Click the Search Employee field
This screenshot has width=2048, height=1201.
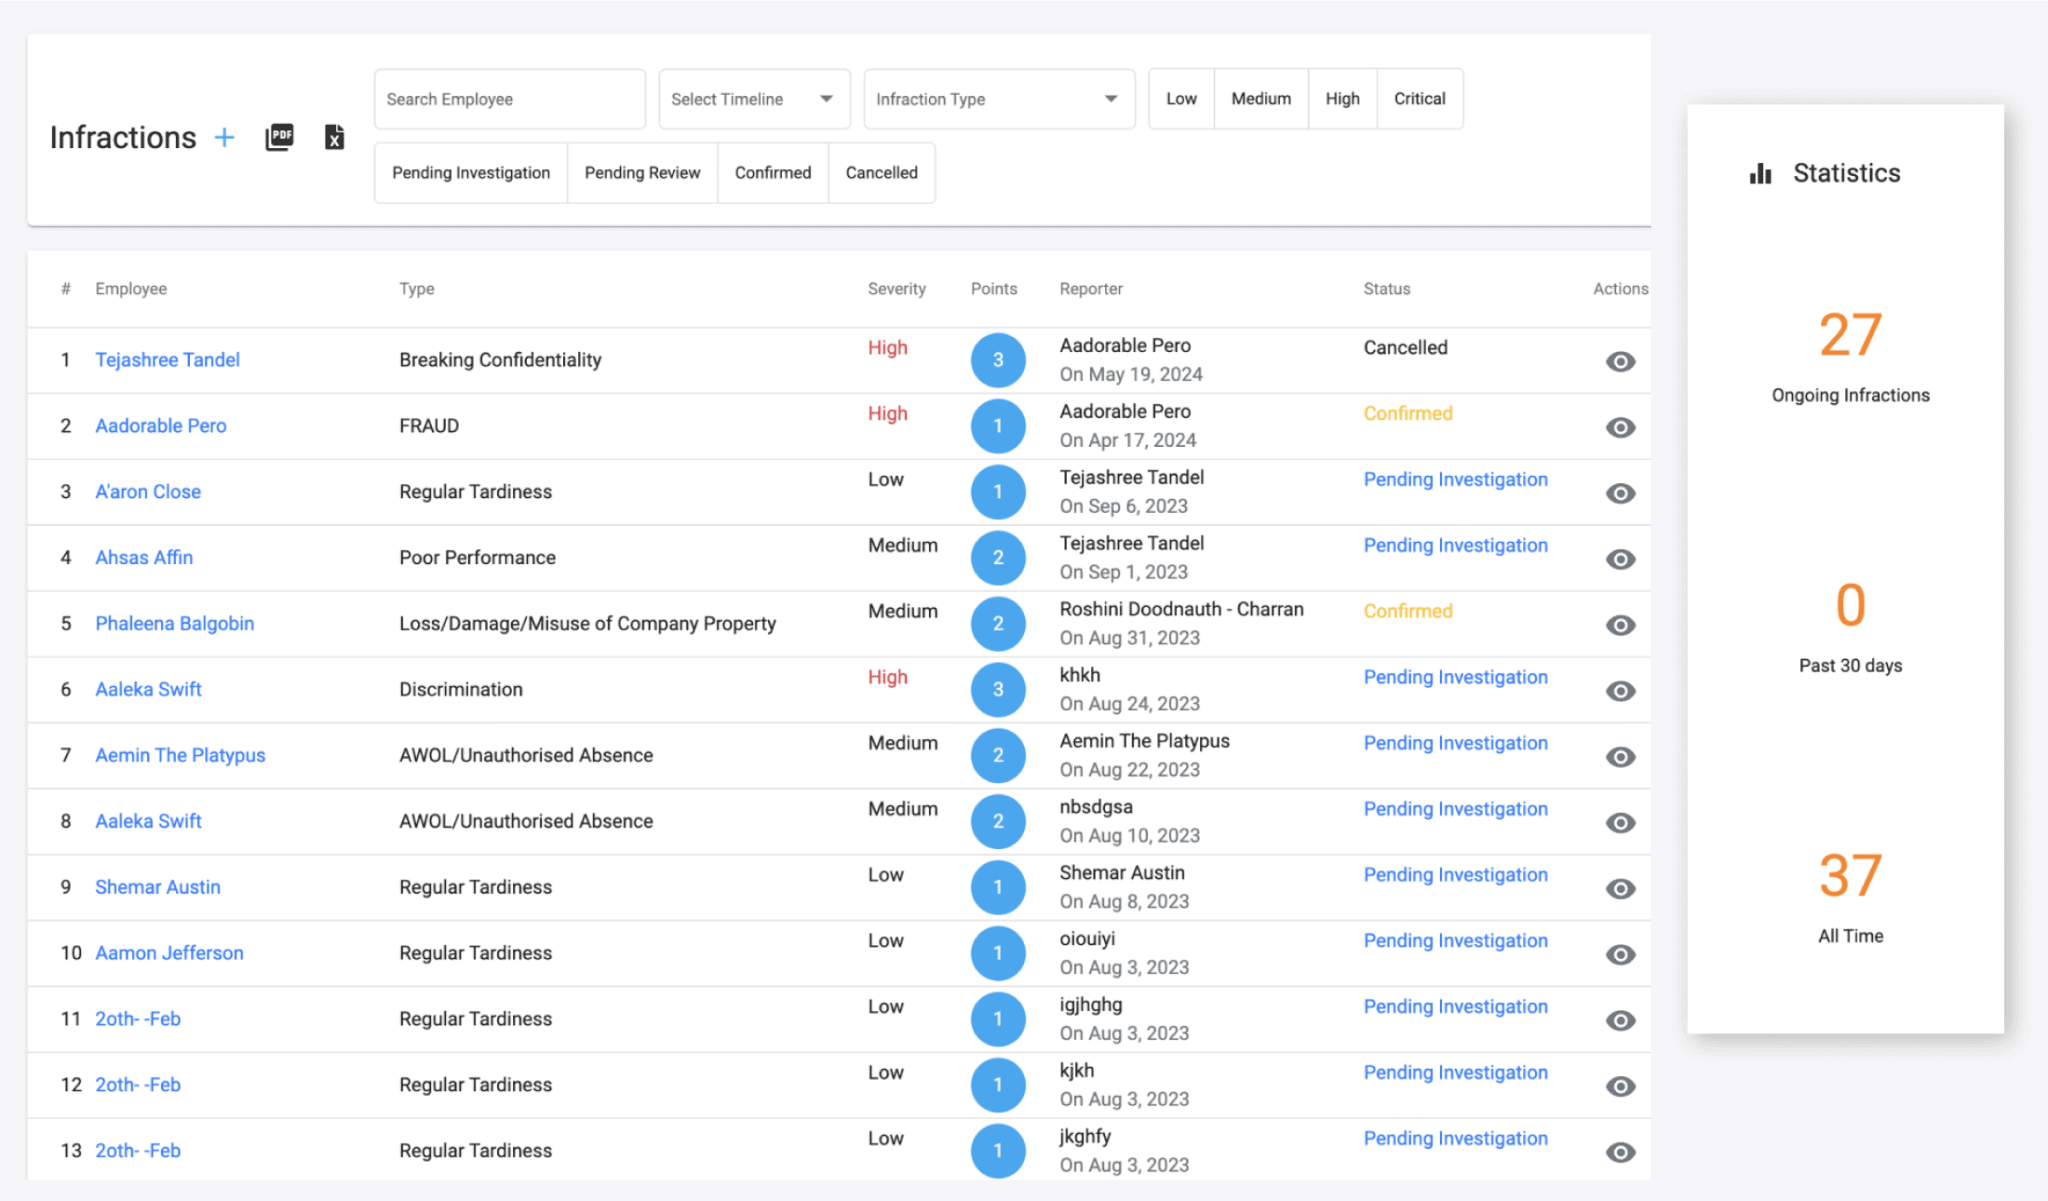click(509, 98)
